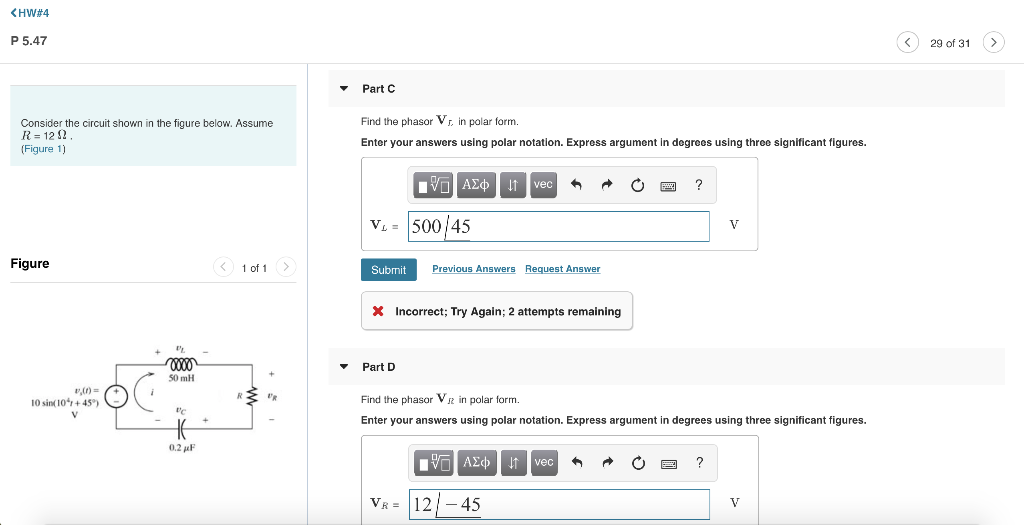Undo last edit in Part D toolbar
The height and width of the screenshot is (525, 1024).
577,463
